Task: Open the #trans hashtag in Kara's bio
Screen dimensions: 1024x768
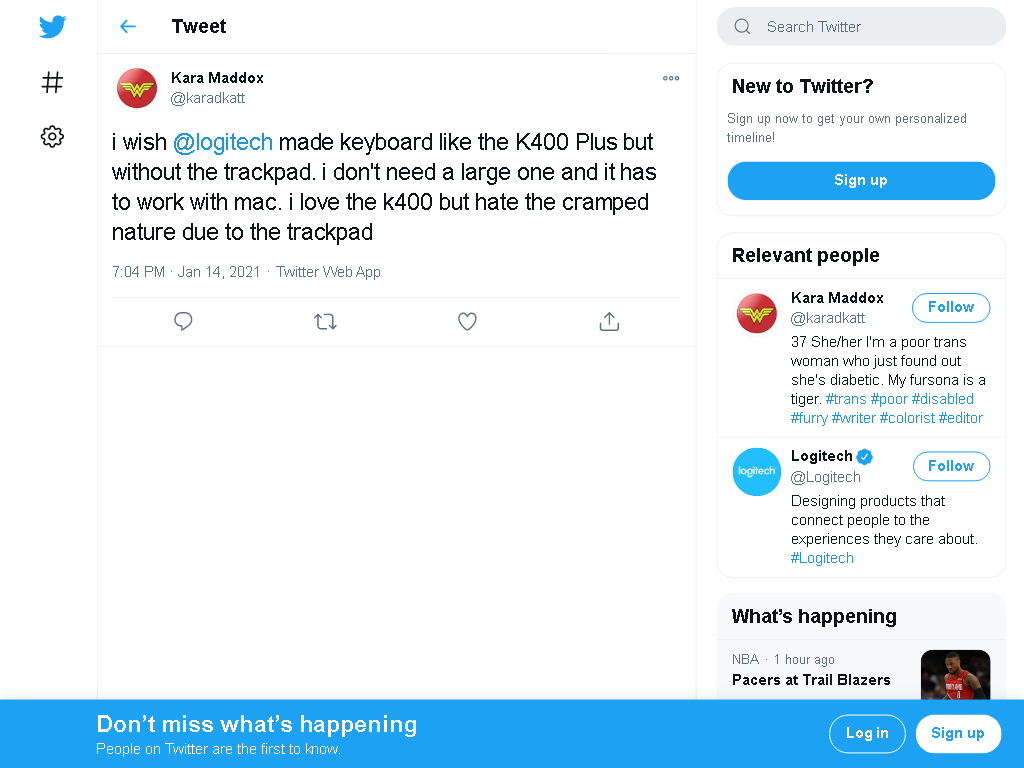Action: point(846,399)
